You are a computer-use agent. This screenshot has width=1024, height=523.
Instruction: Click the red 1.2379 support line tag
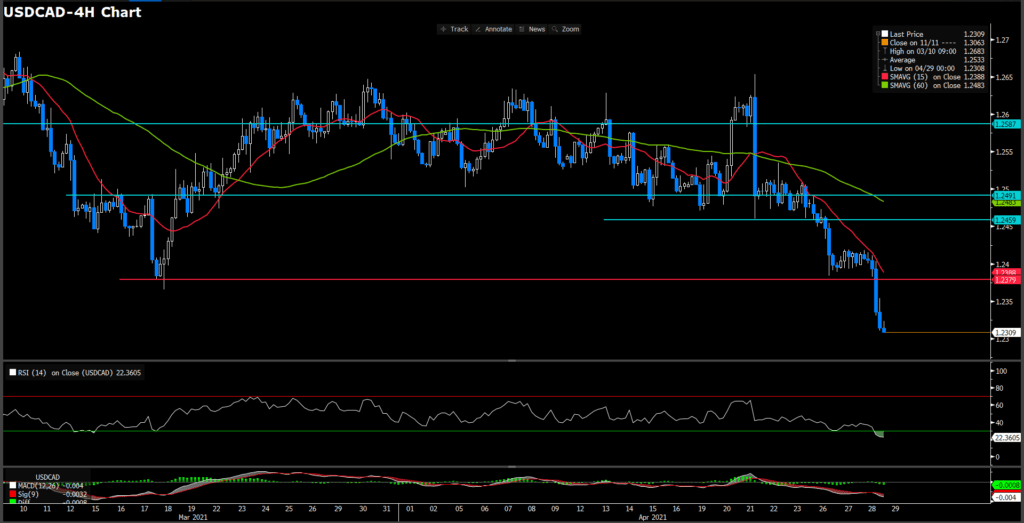coord(1004,279)
